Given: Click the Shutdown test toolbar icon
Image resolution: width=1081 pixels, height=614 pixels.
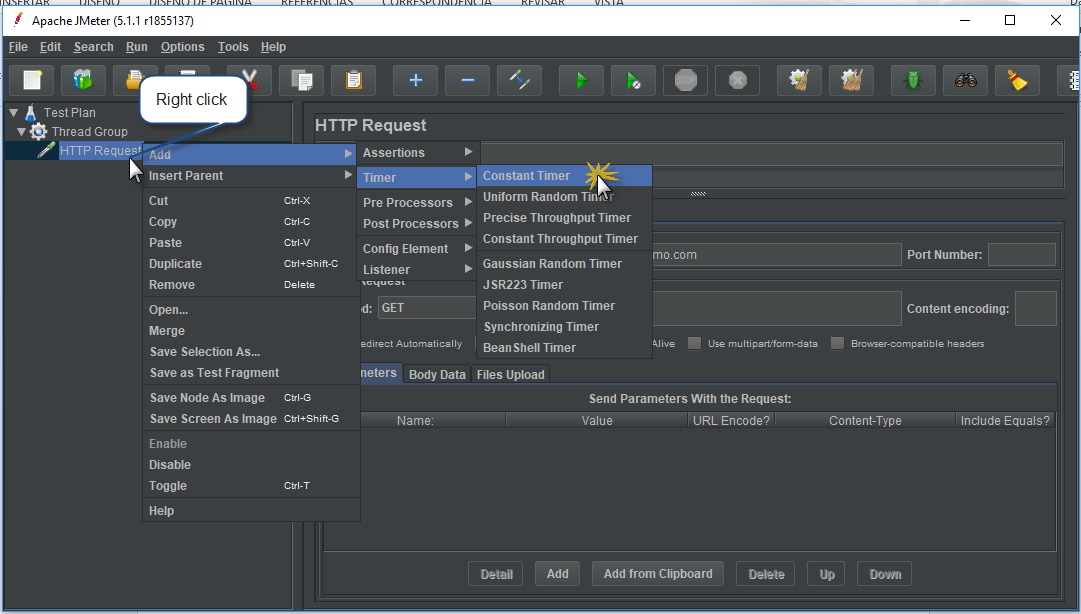Looking at the screenshot, I should pyautogui.click(x=738, y=81).
